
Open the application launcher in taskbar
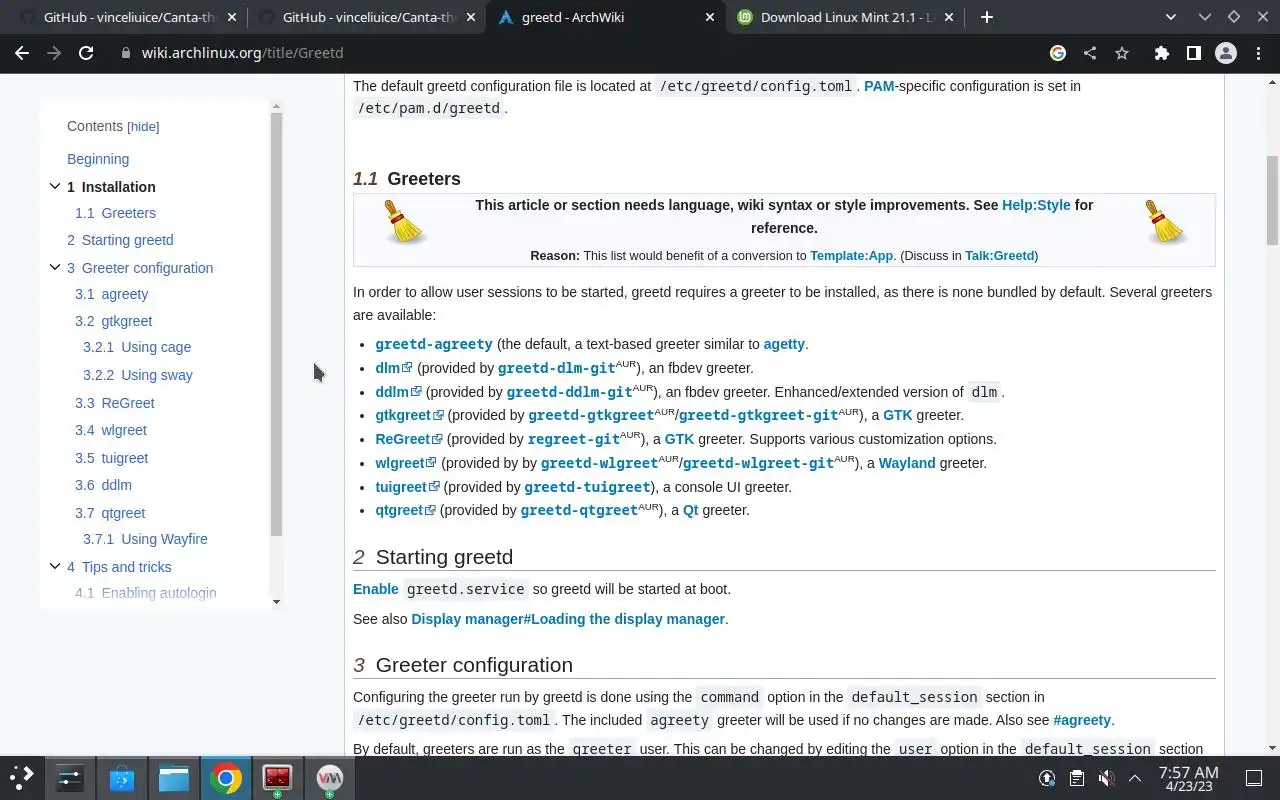[22, 777]
